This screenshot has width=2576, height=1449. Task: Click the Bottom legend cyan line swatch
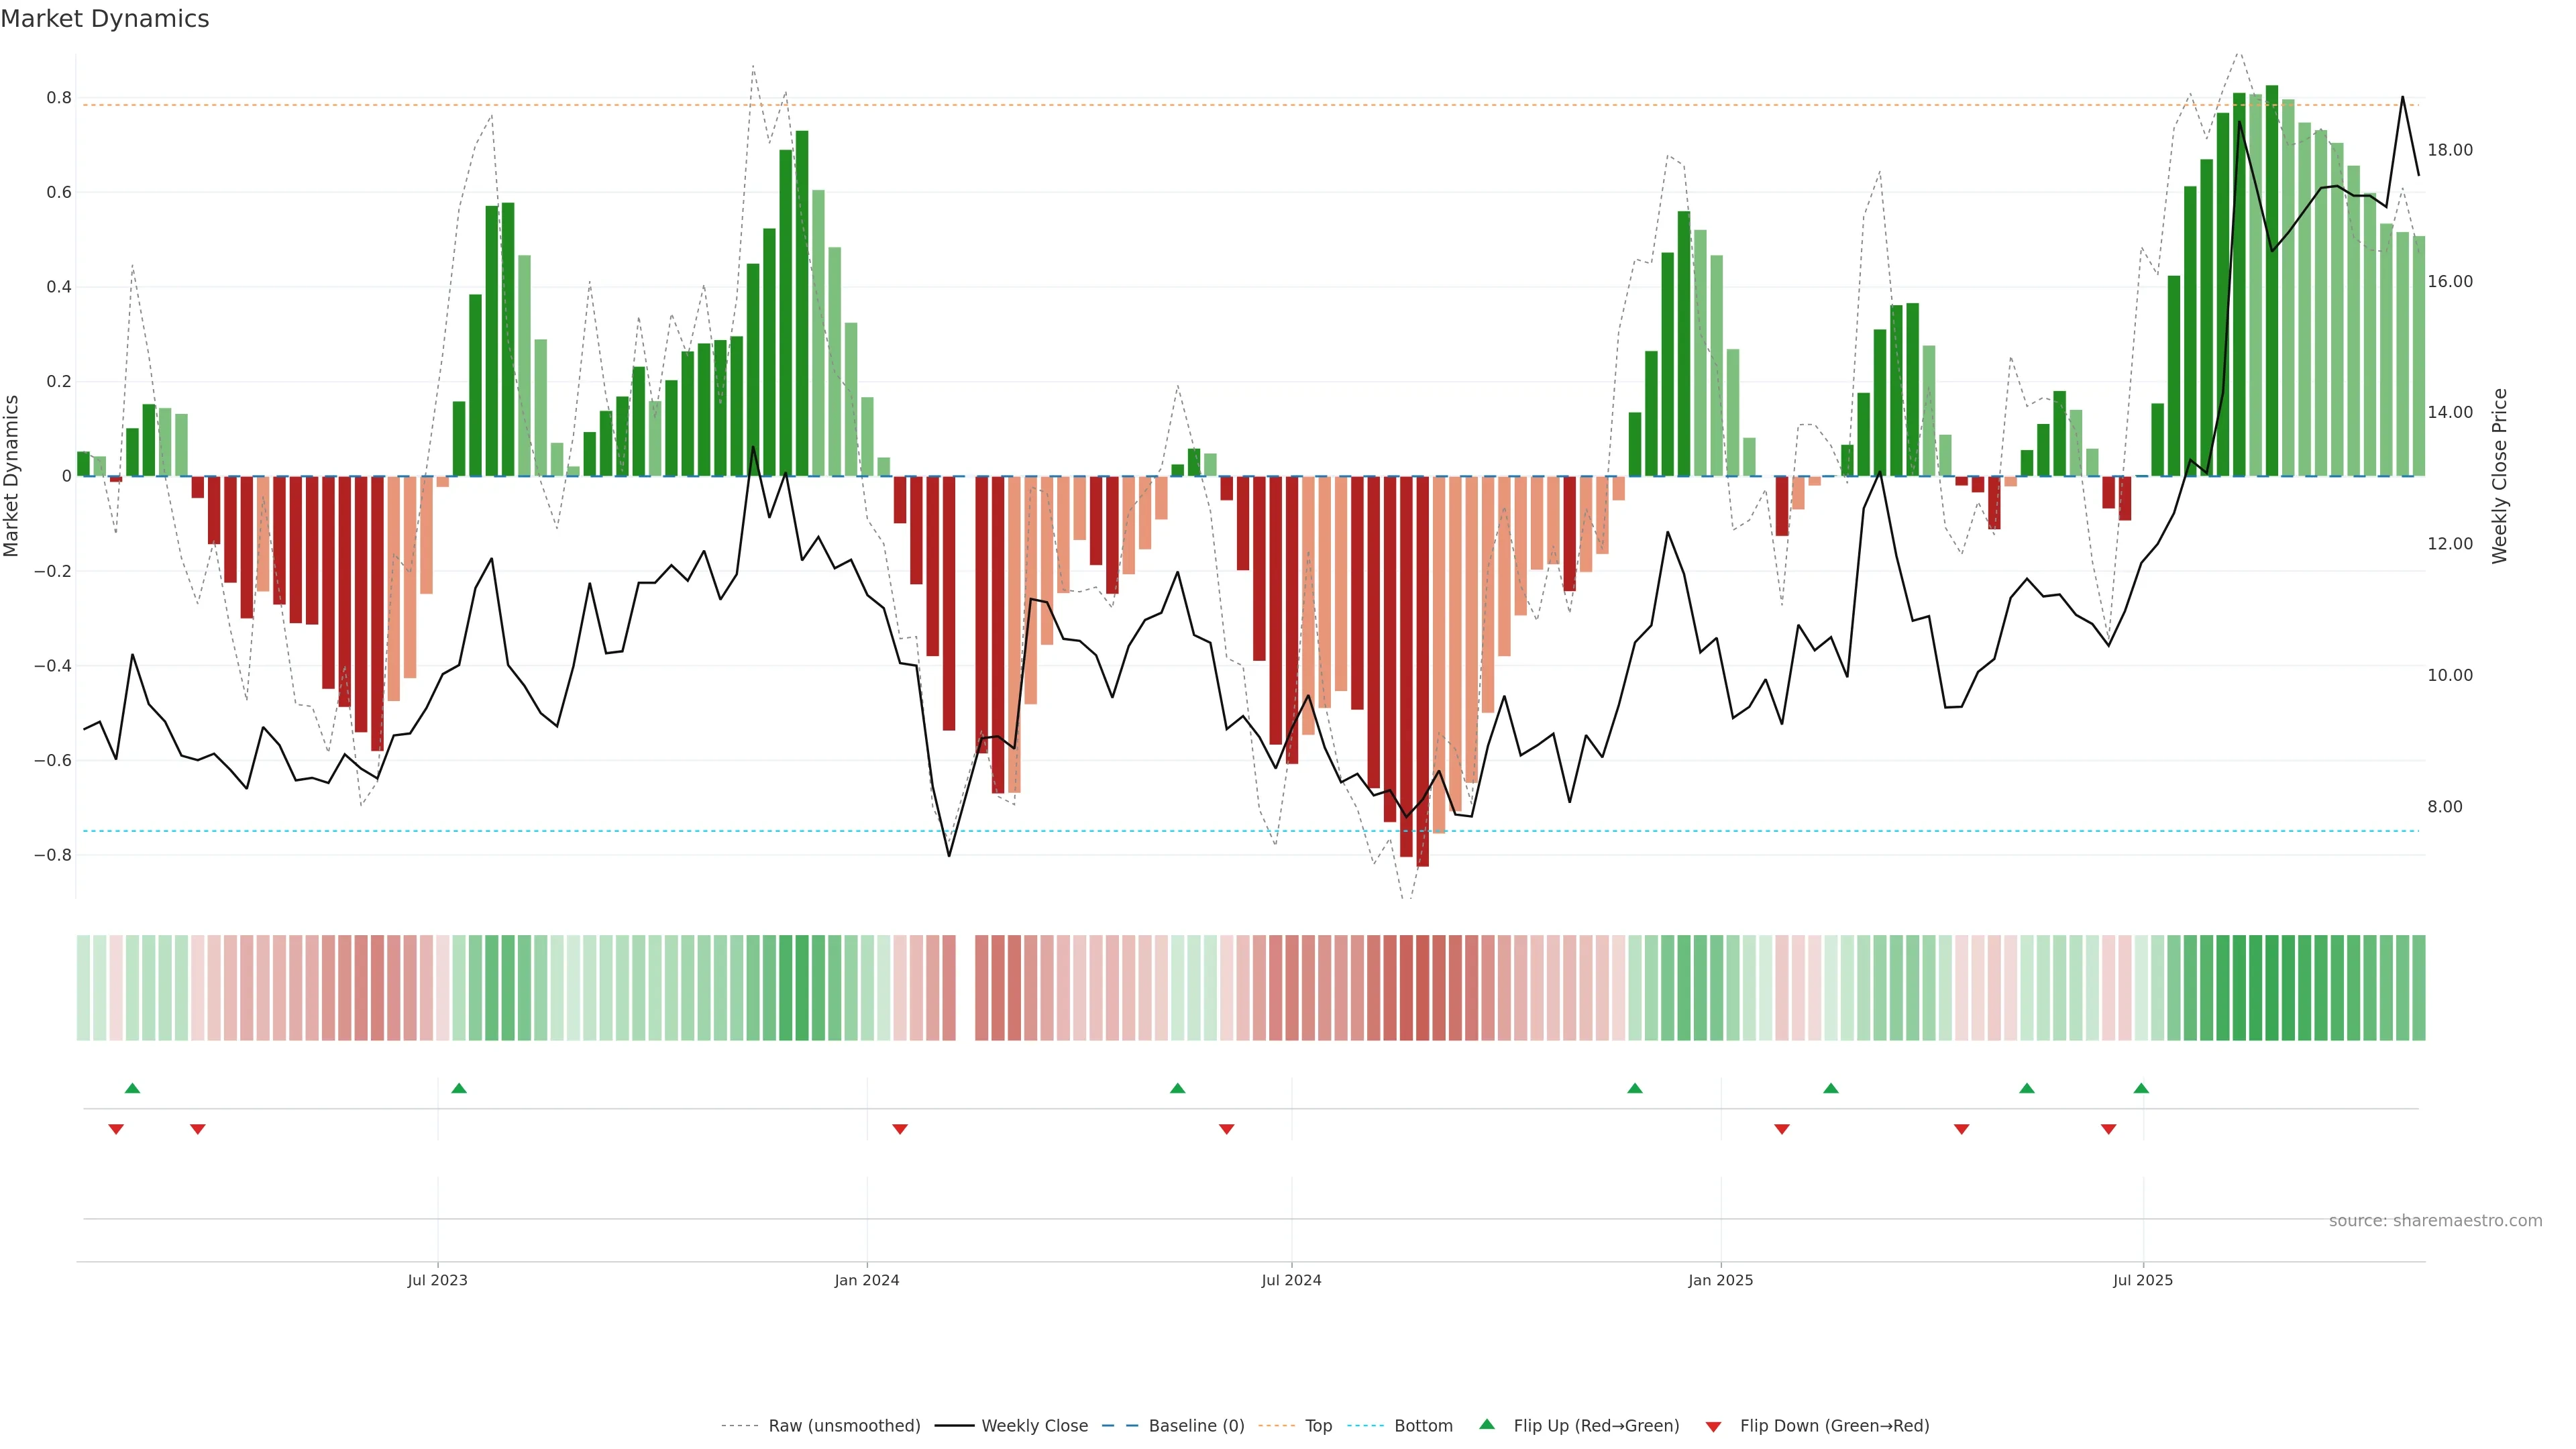[x=1365, y=1426]
